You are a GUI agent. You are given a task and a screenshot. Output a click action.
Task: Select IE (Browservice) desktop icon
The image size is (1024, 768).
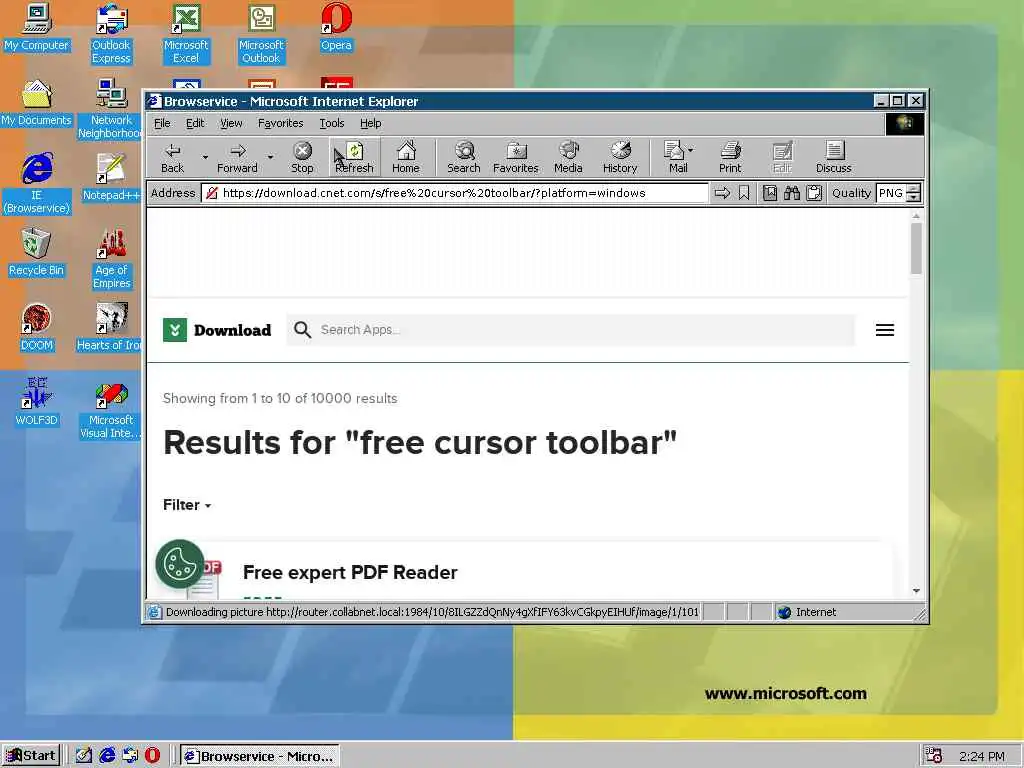[36, 184]
